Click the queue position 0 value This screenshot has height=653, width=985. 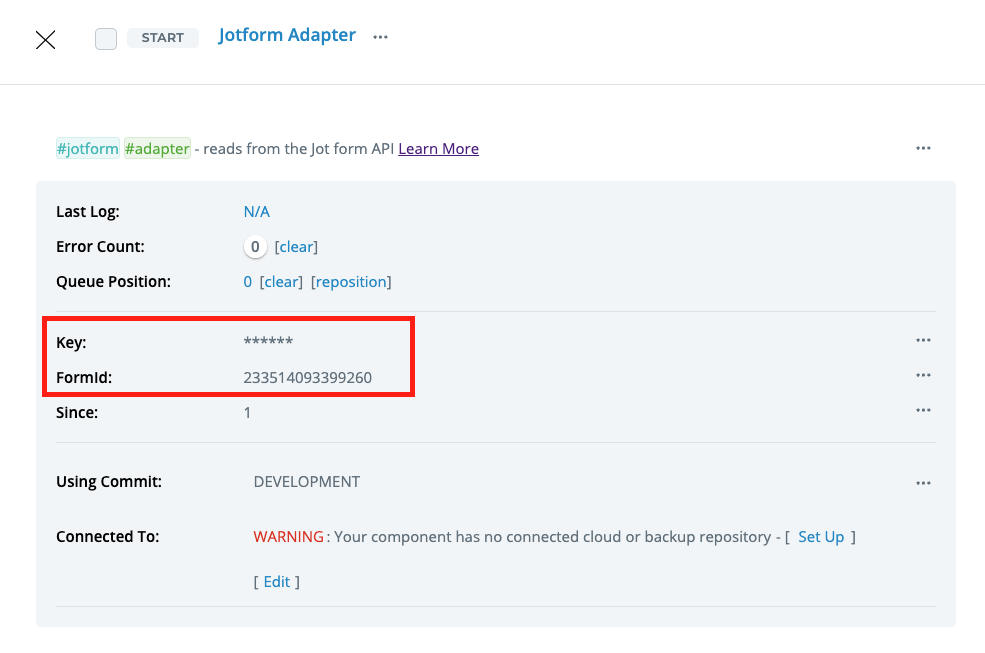[248, 282]
